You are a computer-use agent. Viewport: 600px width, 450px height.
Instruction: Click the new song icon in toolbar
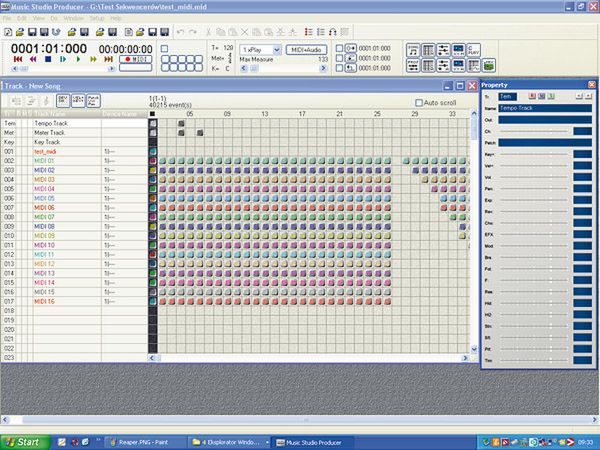[x=8, y=32]
